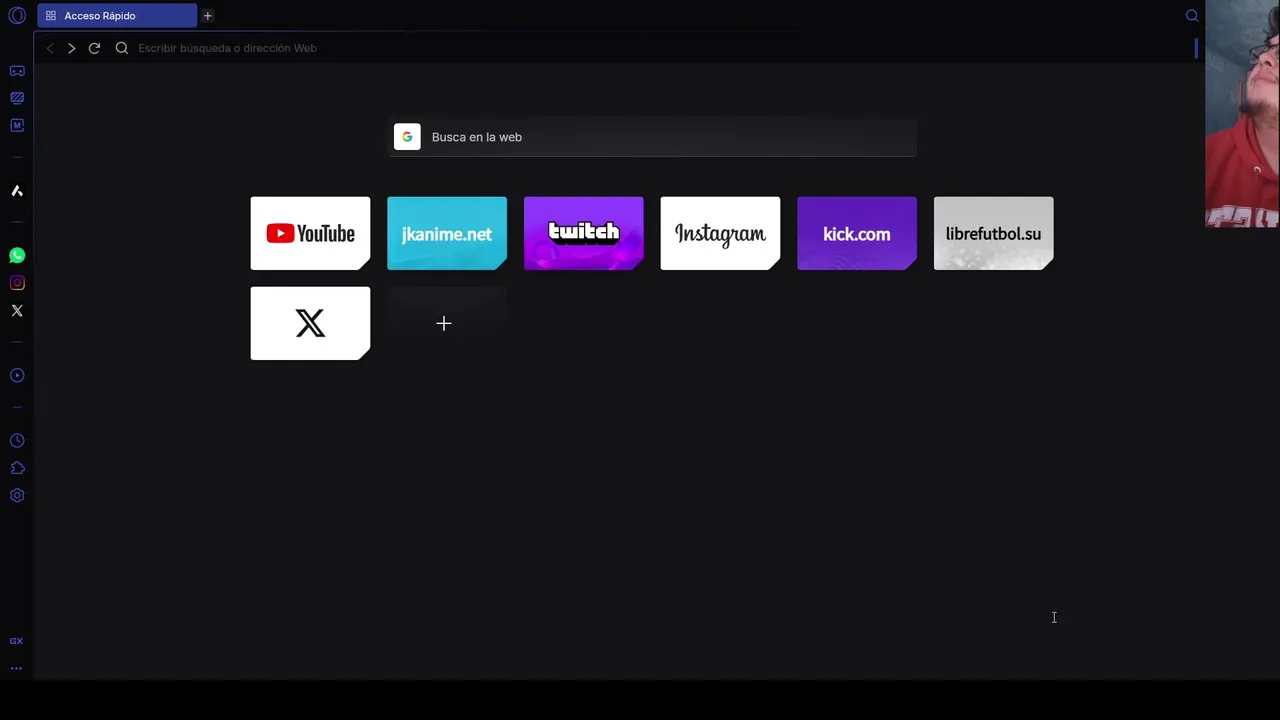Open browsing history clock icon
The height and width of the screenshot is (720, 1280).
click(17, 441)
